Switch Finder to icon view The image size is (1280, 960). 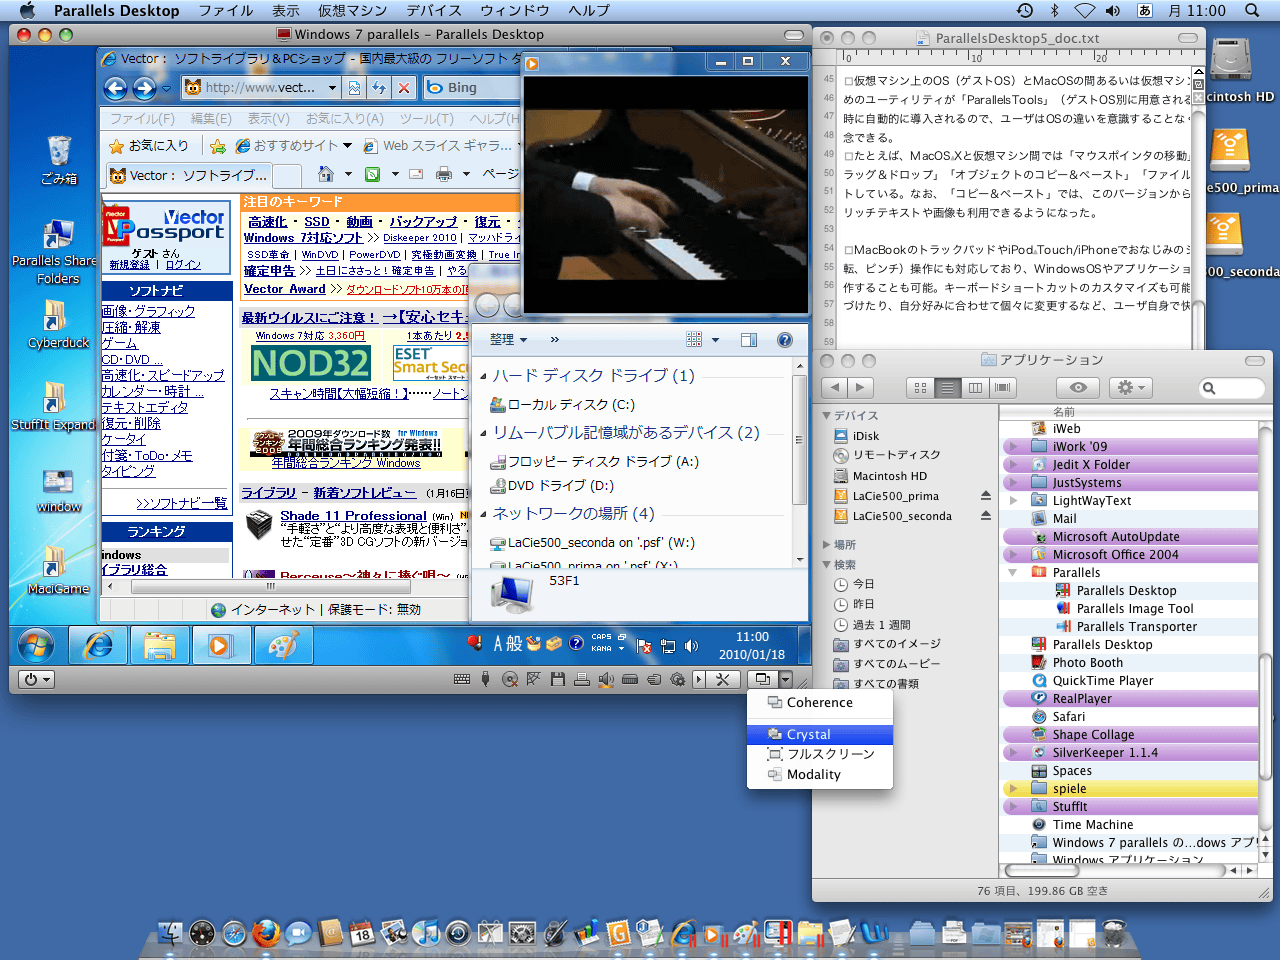tap(920, 388)
